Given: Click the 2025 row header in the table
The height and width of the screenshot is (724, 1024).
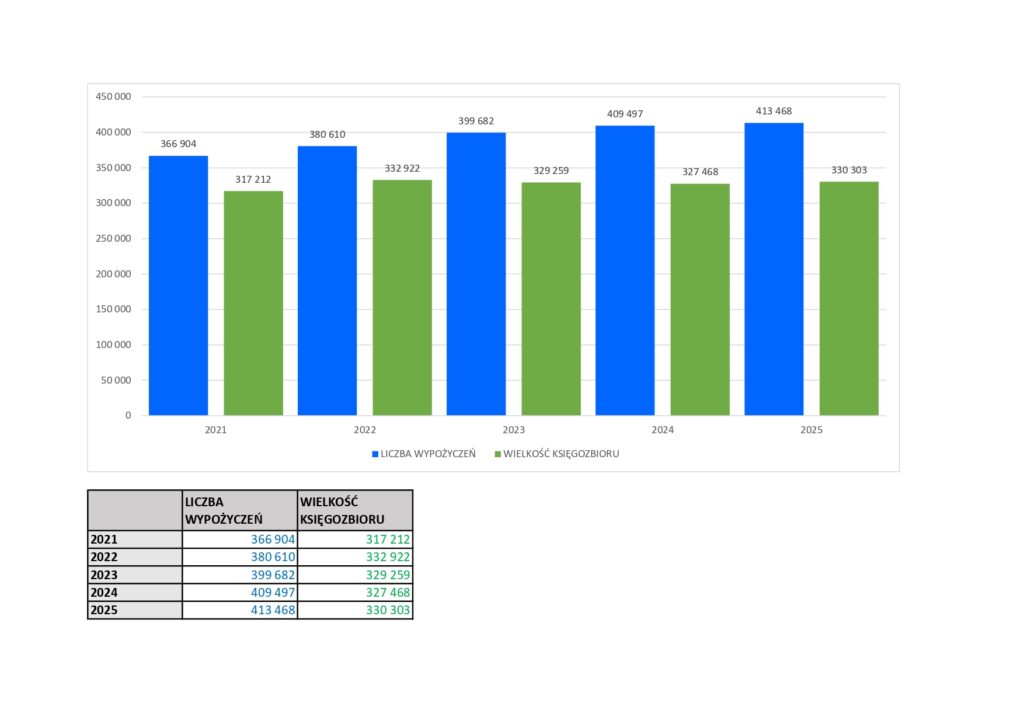Looking at the screenshot, I should [x=135, y=610].
